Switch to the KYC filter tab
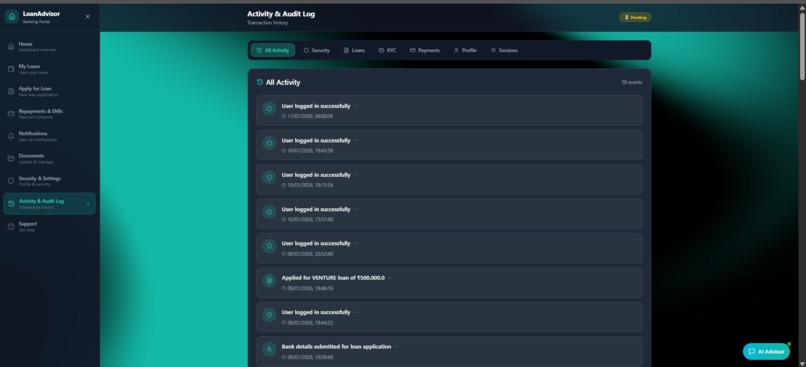 388,50
